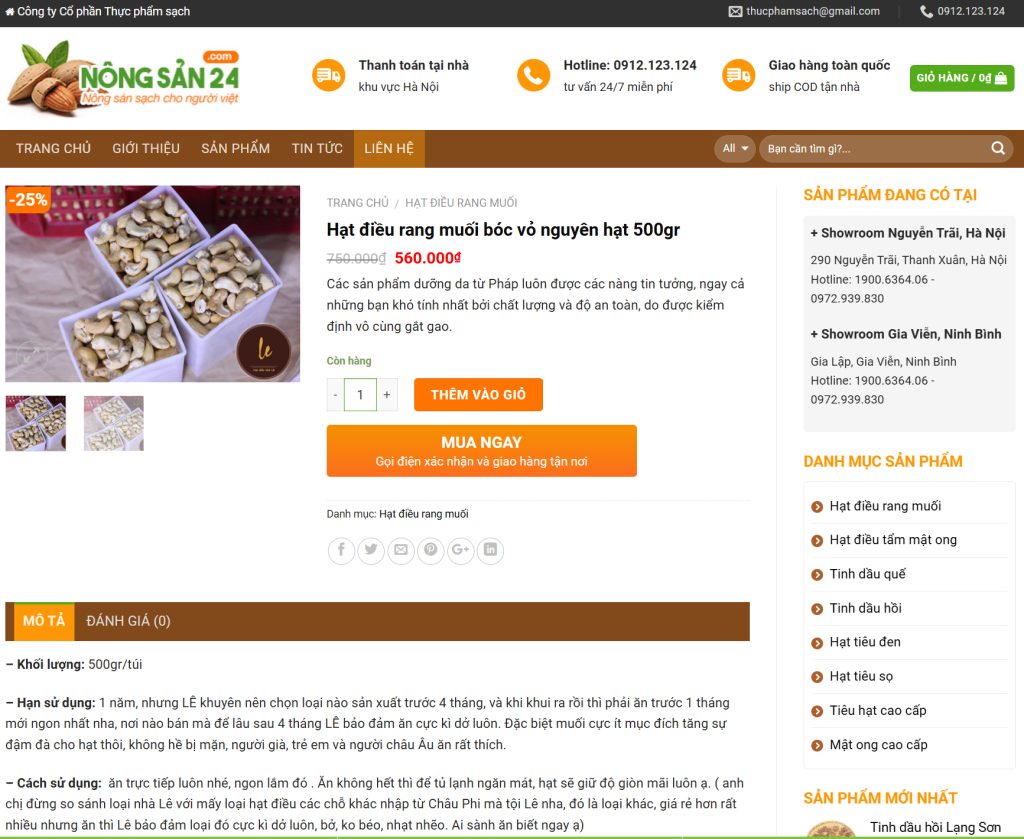Share product via Twitter icon
Image resolution: width=1024 pixels, height=839 pixels.
tap(371, 550)
